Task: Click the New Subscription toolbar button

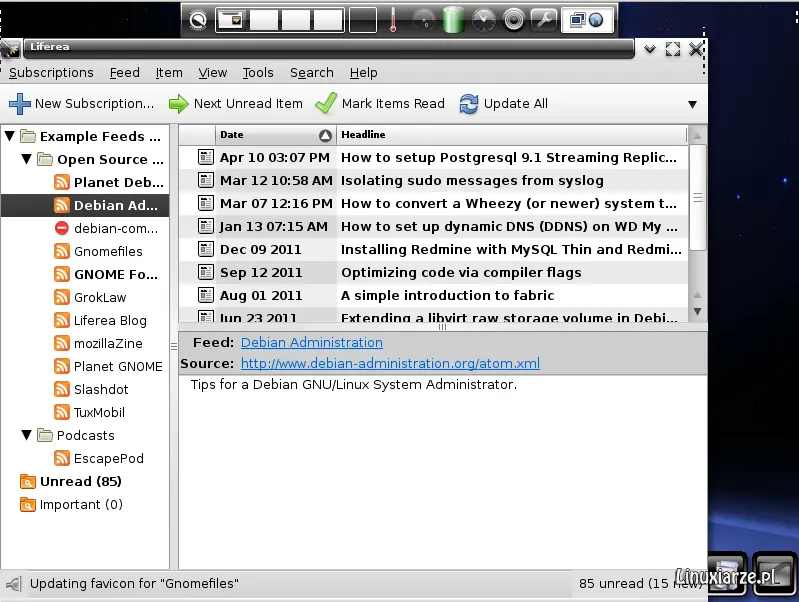Action: click(81, 103)
